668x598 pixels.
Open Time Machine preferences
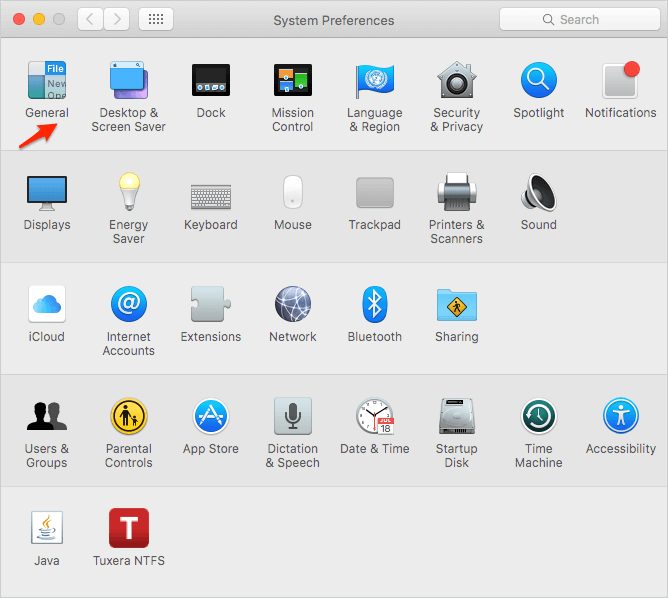pos(538,416)
